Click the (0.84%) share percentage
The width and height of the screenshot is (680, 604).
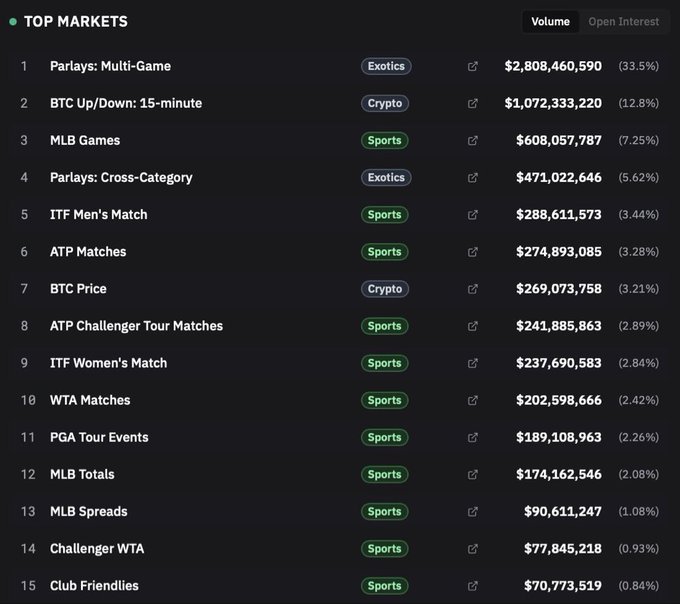coord(638,586)
